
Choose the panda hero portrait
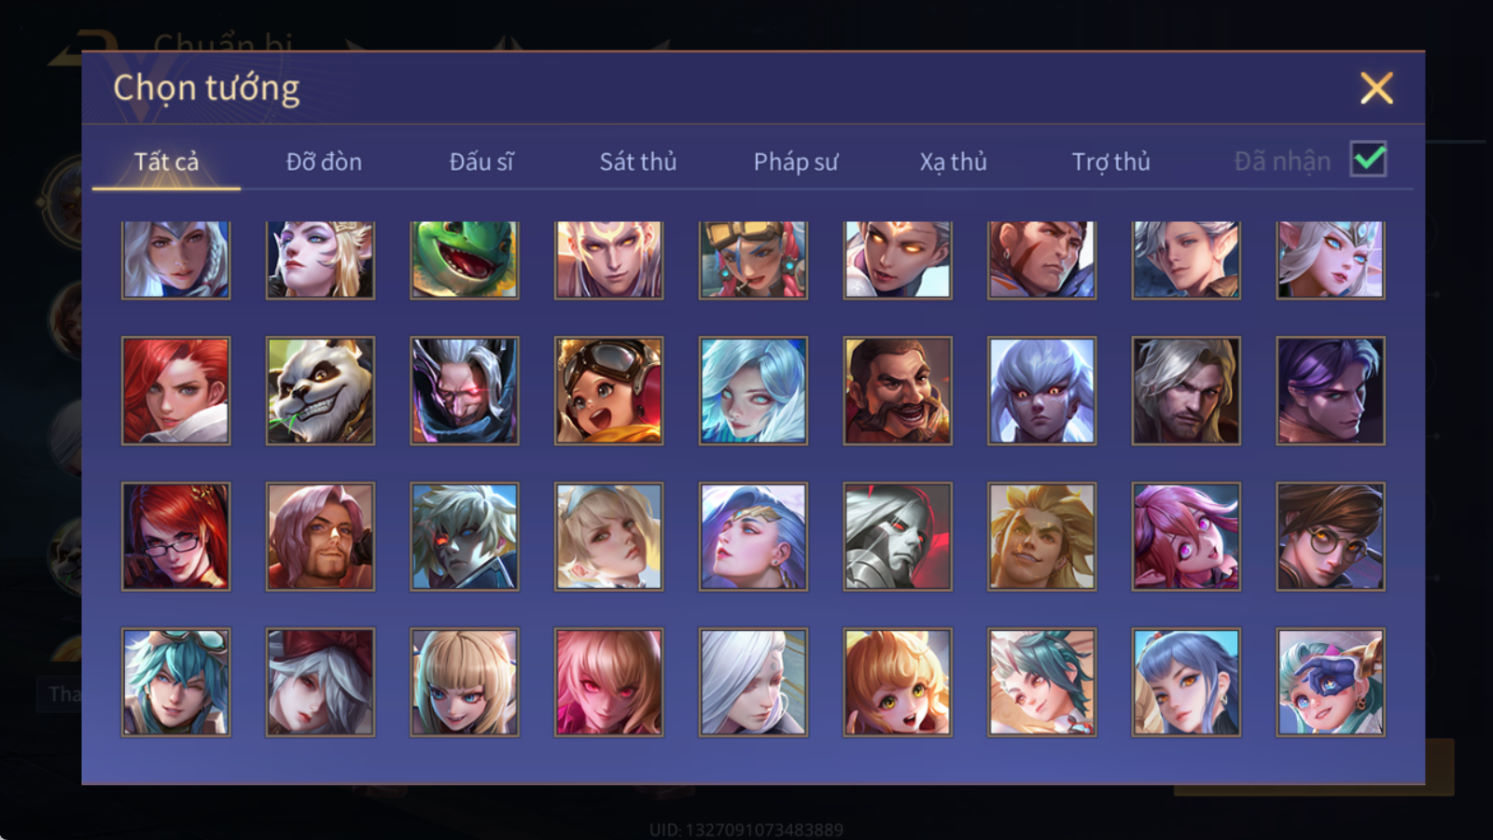pyautogui.click(x=320, y=391)
